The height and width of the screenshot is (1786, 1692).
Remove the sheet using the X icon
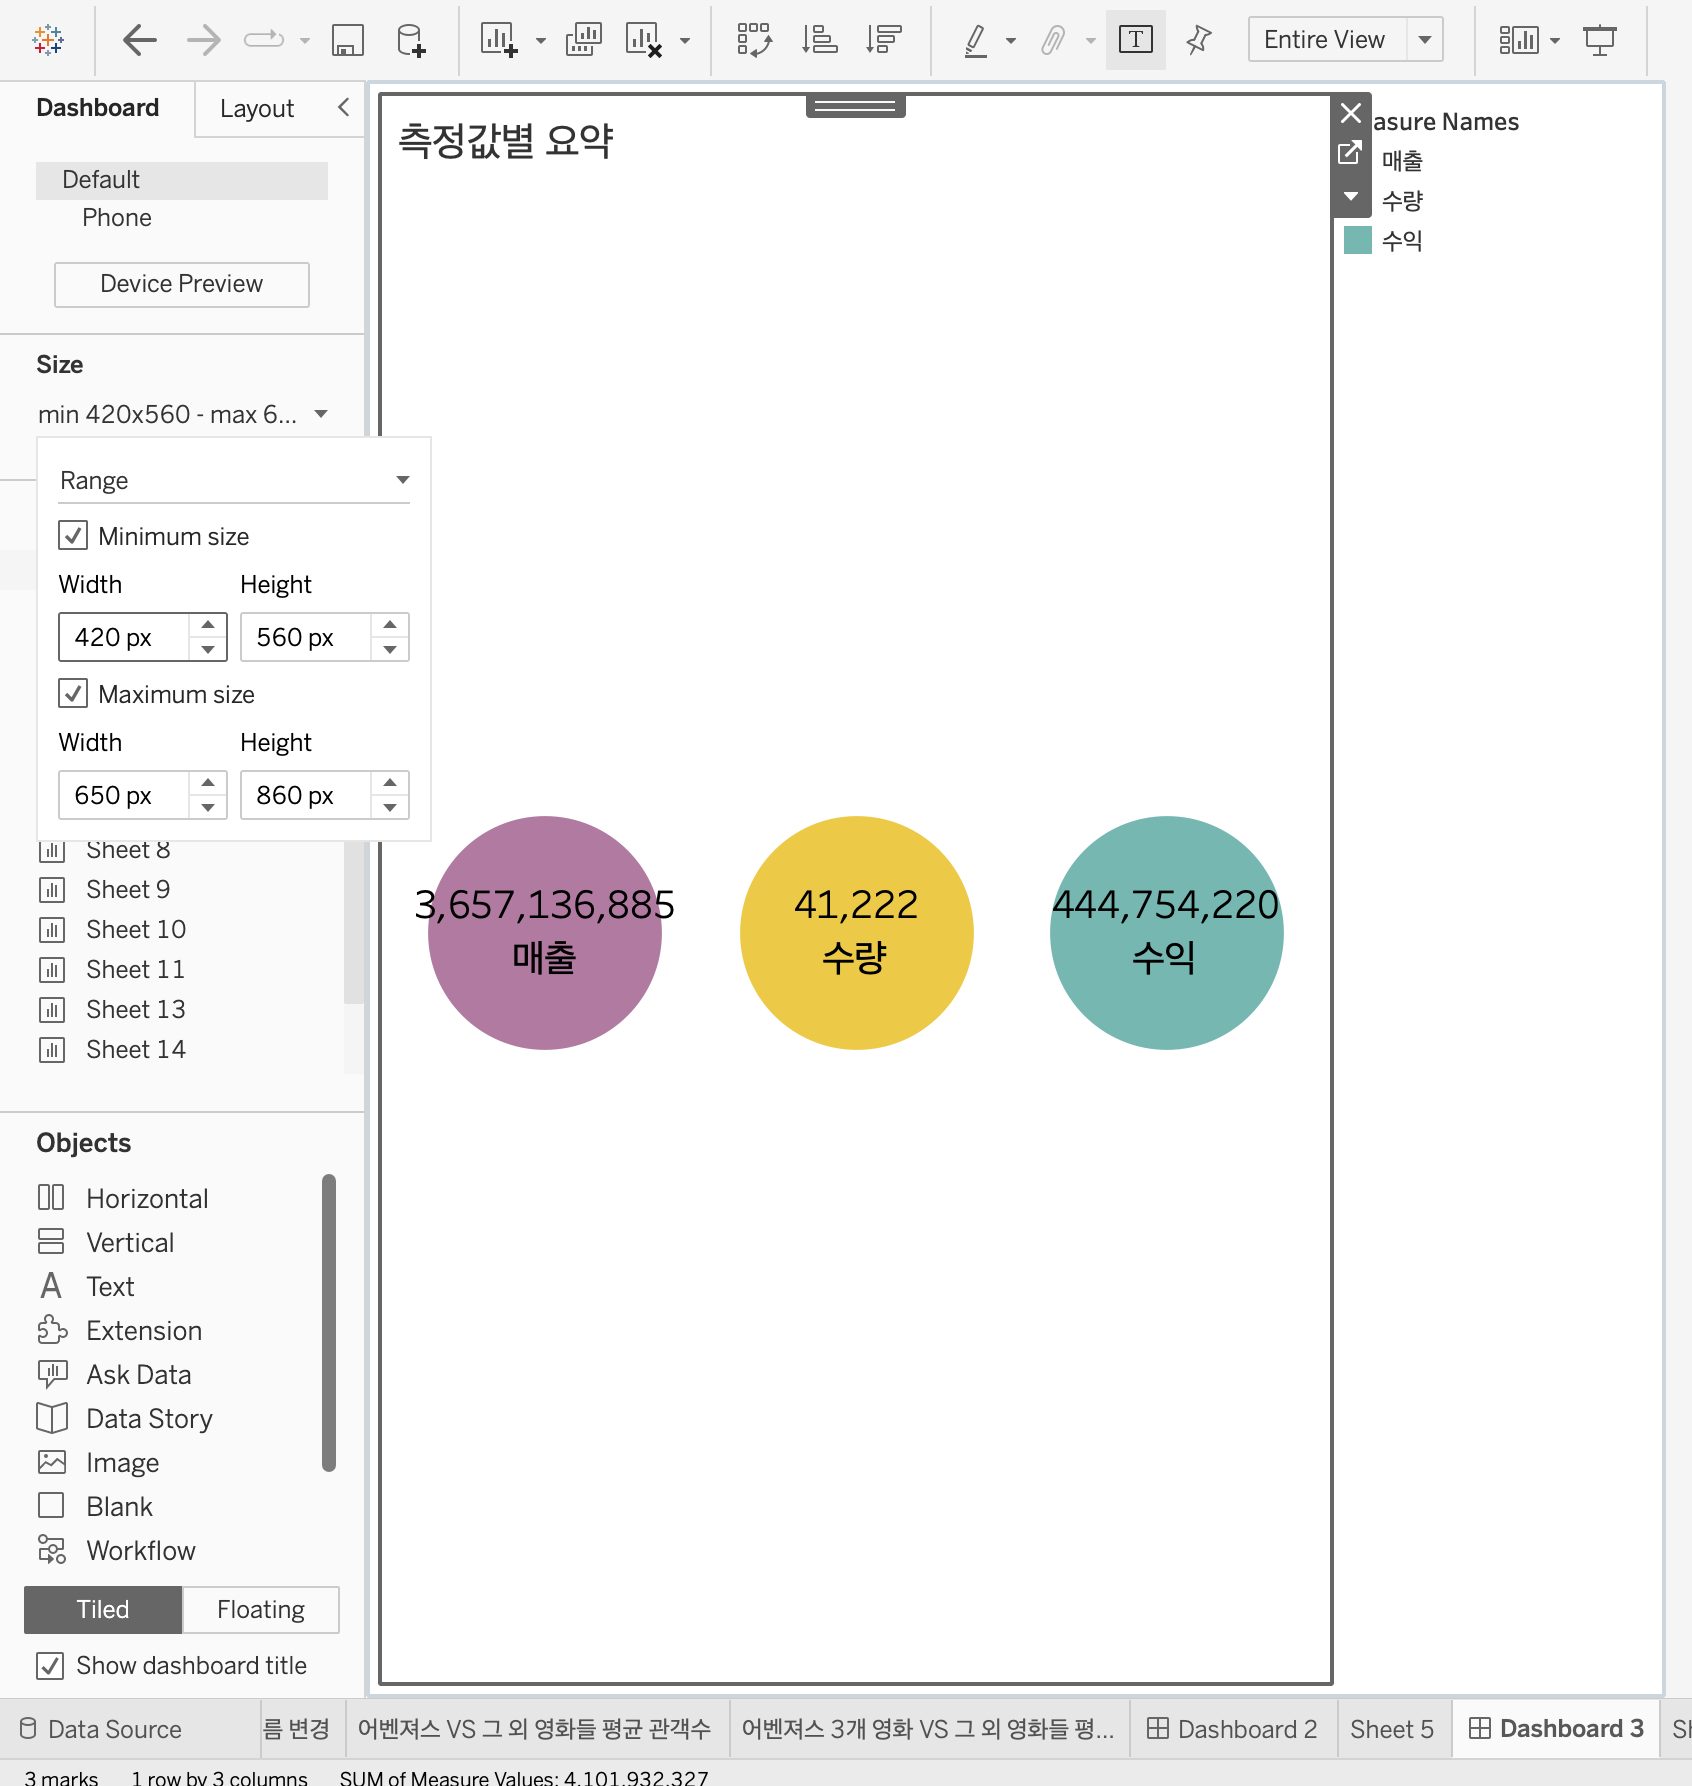1351,113
